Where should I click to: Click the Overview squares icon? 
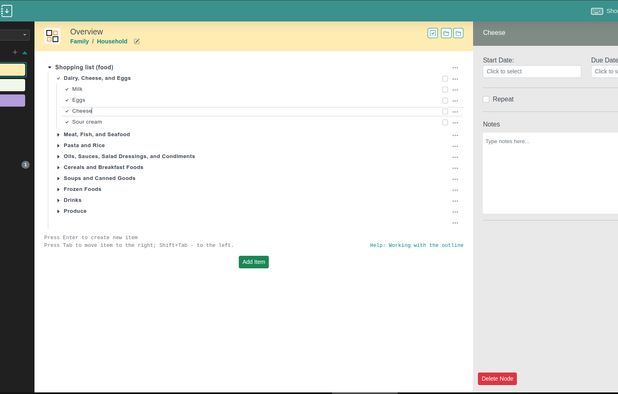click(52, 36)
